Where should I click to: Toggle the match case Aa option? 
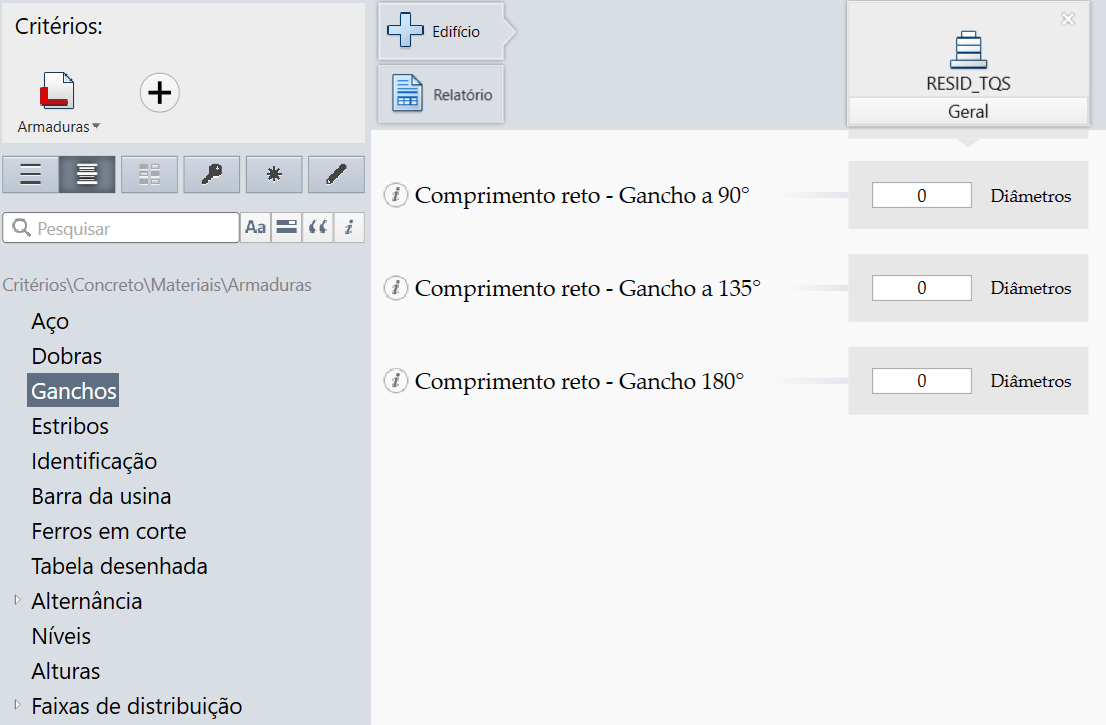255,228
